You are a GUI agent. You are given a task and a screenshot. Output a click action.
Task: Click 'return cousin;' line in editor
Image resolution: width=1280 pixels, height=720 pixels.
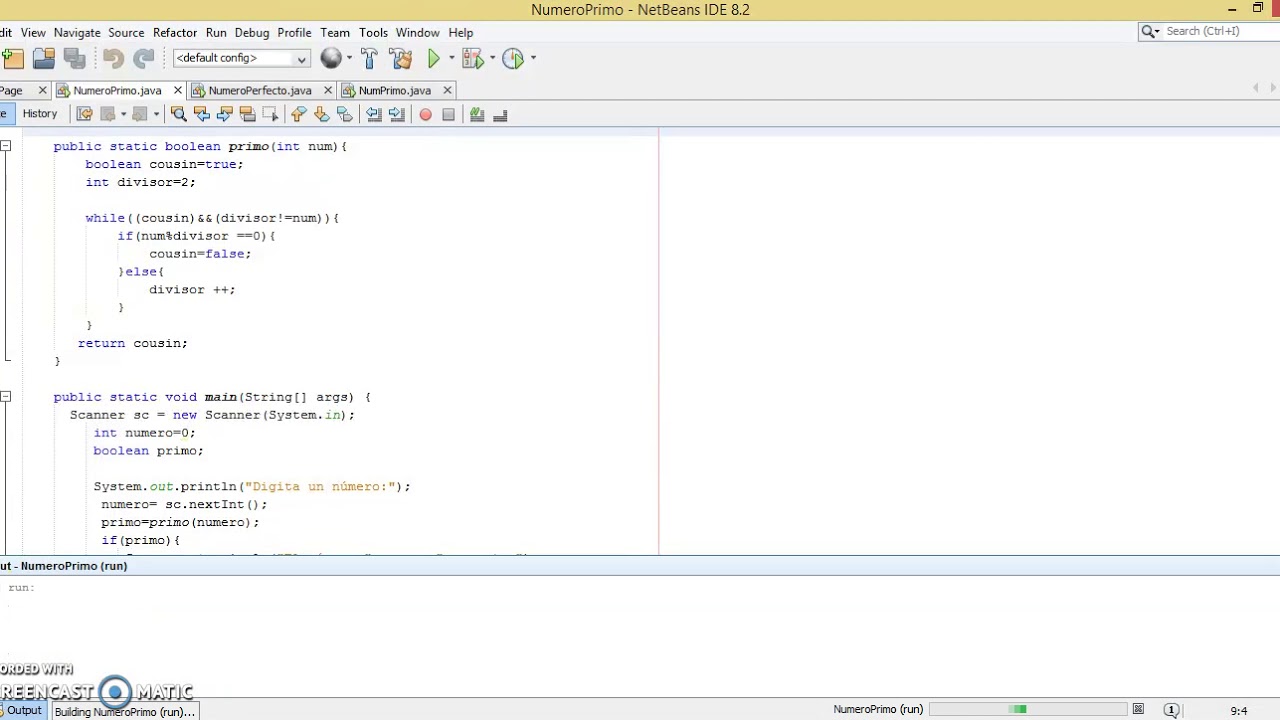click(x=133, y=343)
